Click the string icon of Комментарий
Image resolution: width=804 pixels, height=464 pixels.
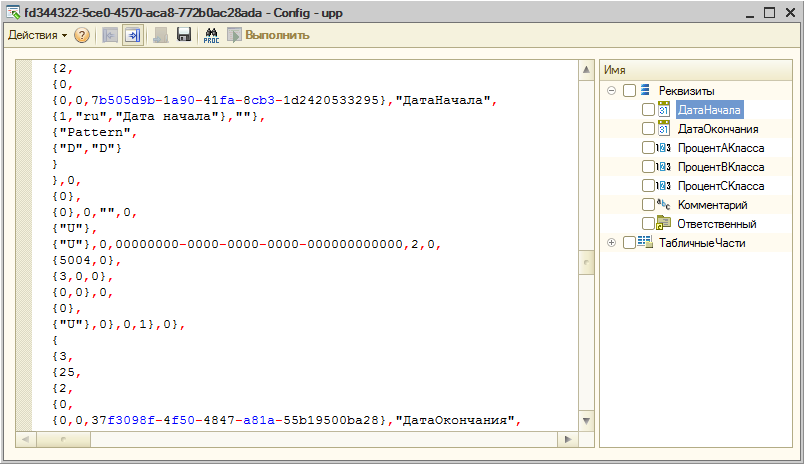(664, 205)
